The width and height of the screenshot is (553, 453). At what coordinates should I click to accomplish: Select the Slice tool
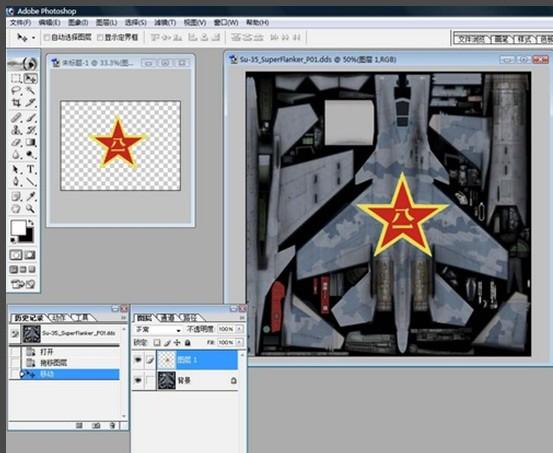click(x=31, y=103)
